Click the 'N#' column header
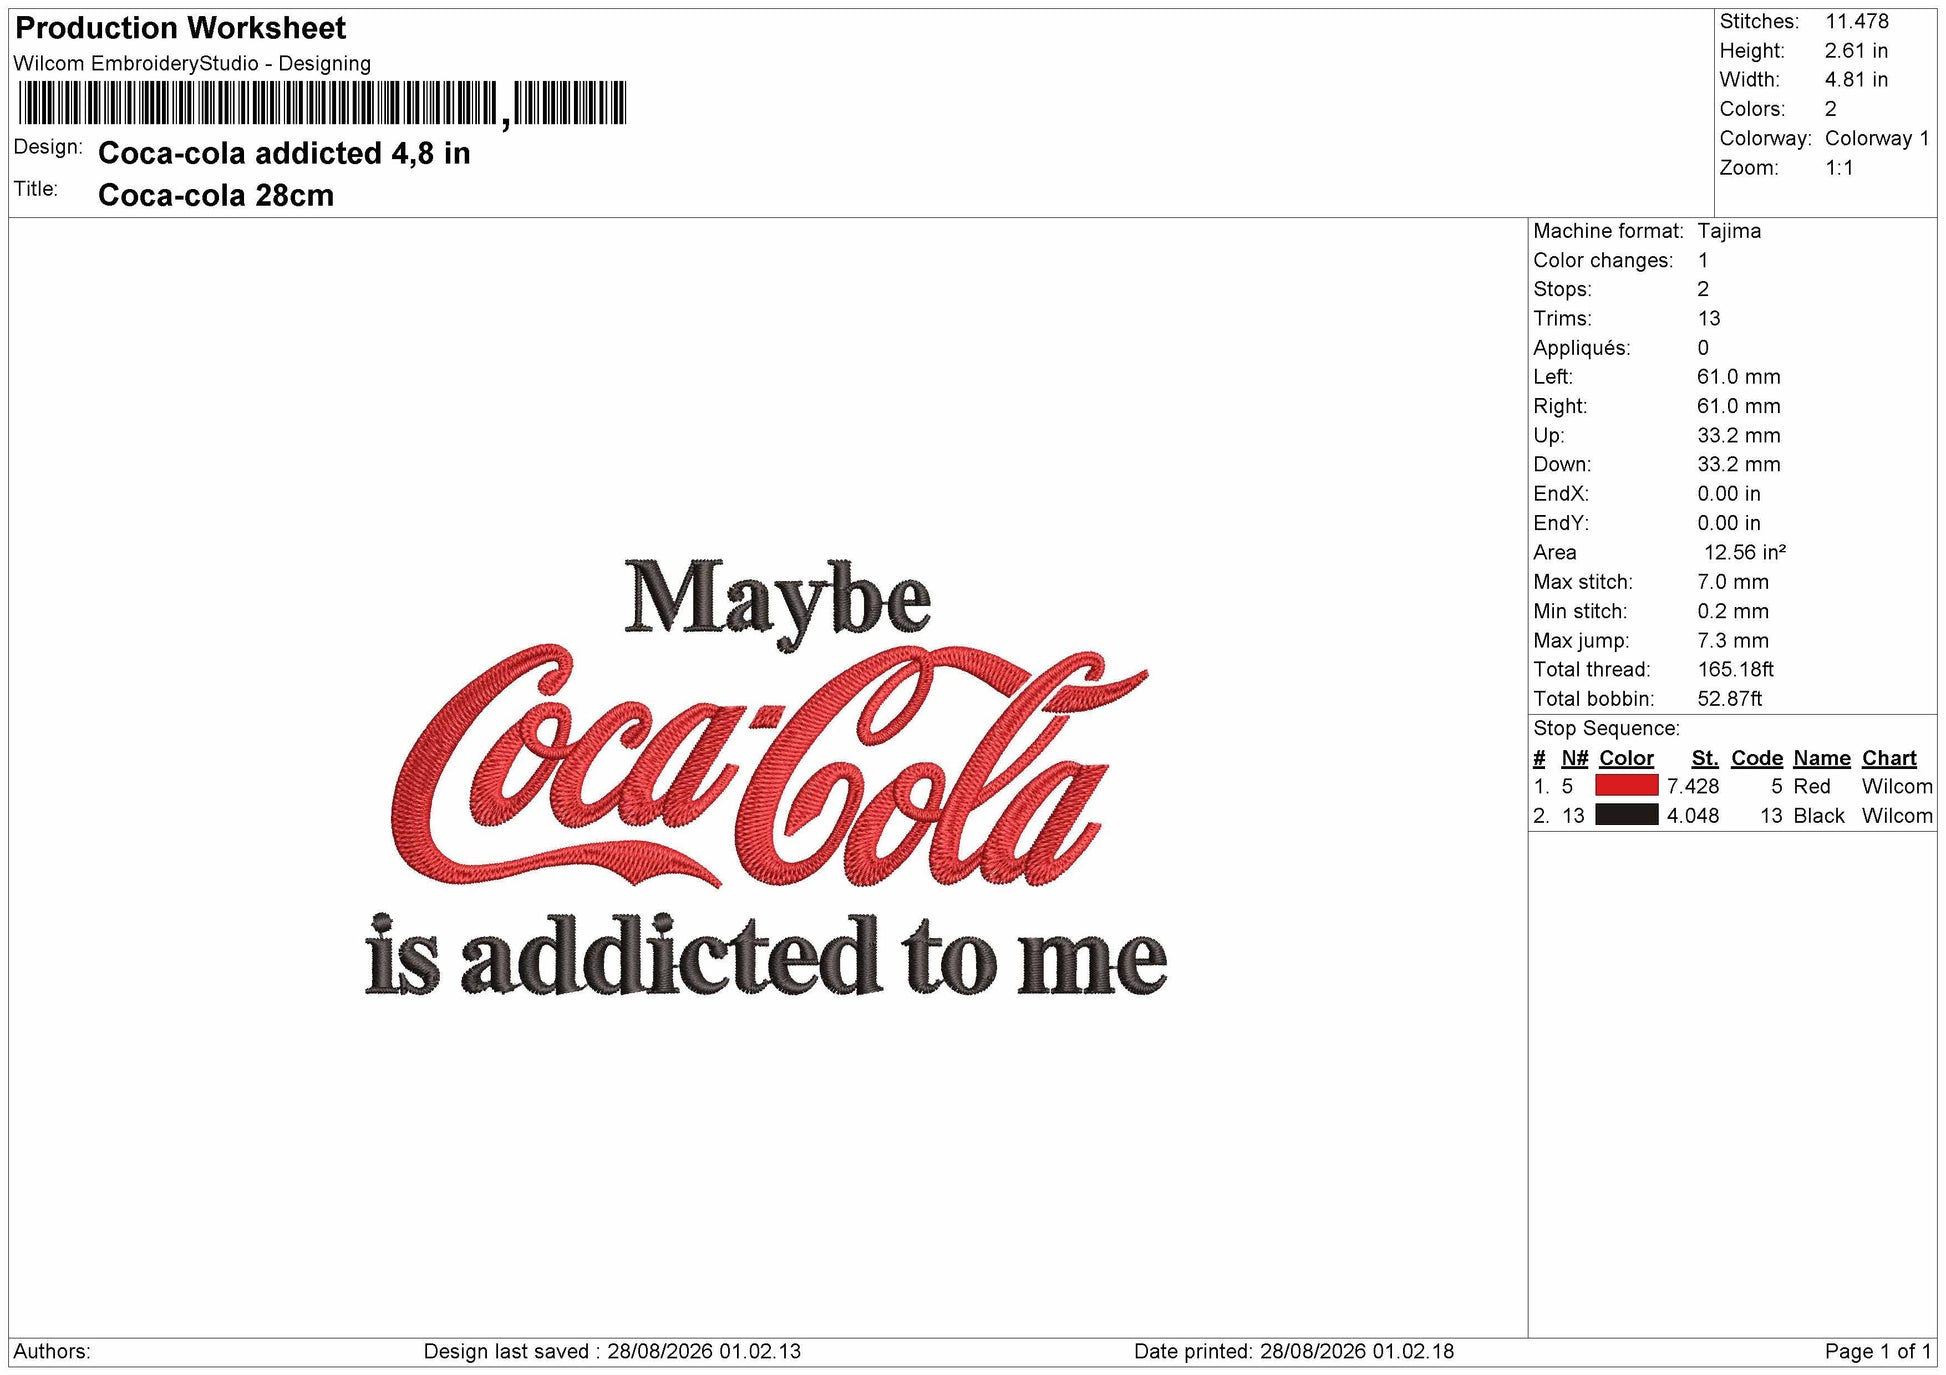Screen dimensions: 1946x1375 pyautogui.click(x=1574, y=758)
